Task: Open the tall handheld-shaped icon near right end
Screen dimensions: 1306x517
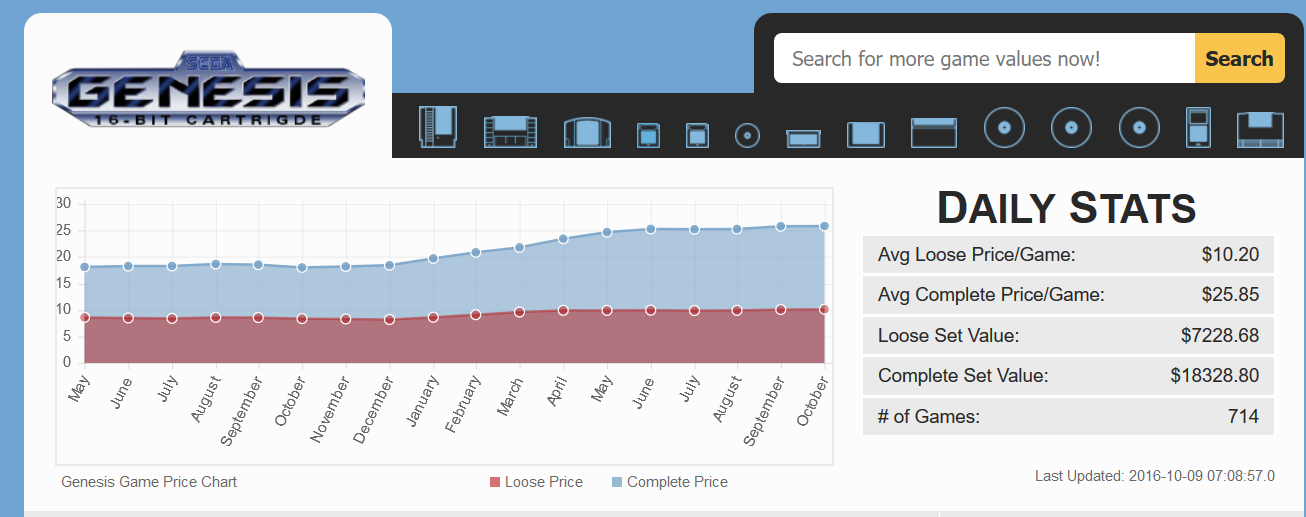Action: [x=1197, y=128]
